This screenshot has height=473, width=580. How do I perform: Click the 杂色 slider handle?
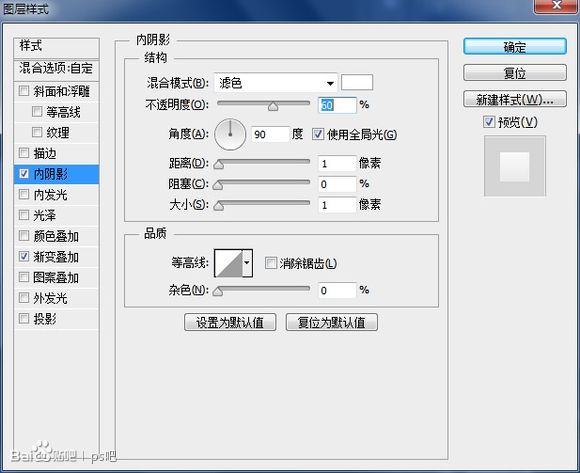[x=218, y=291]
